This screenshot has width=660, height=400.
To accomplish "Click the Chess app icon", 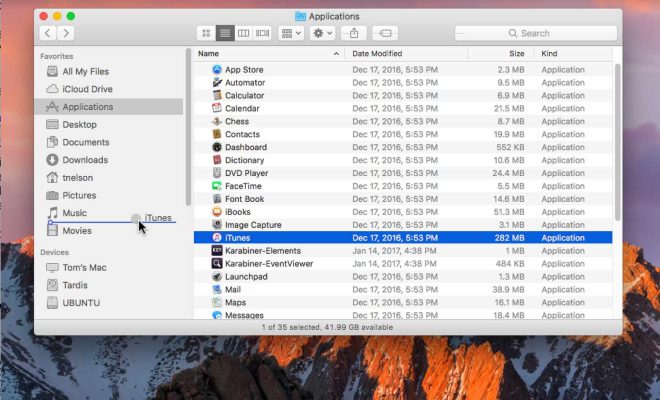I will coord(217,121).
